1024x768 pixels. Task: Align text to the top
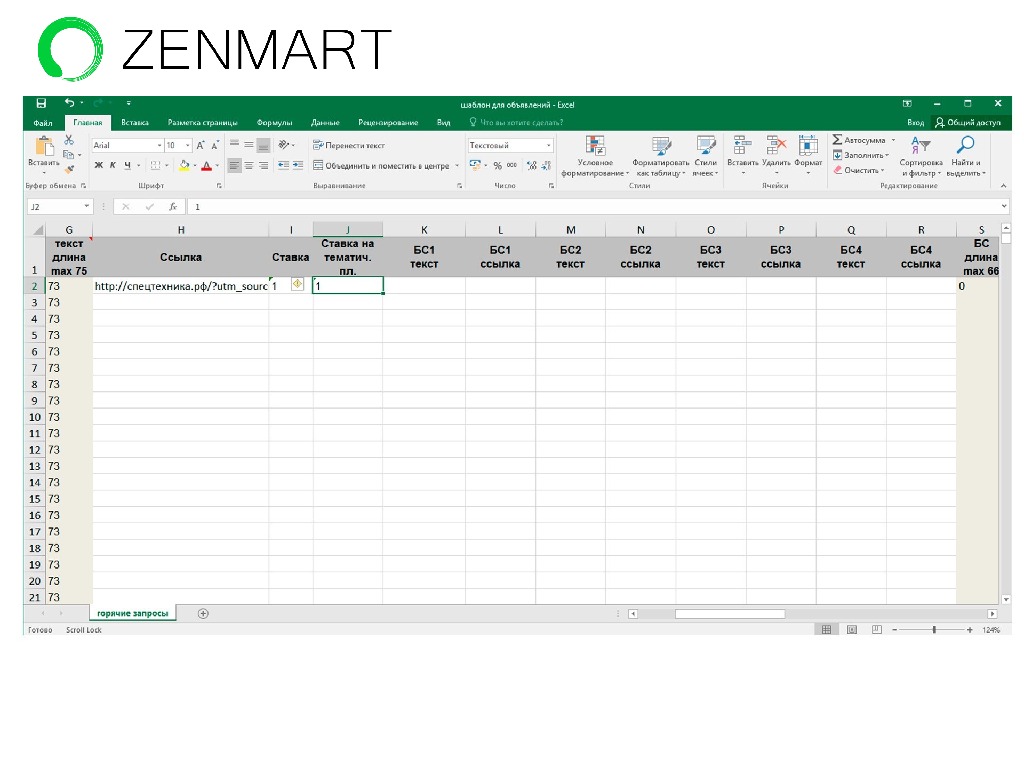[x=234, y=145]
